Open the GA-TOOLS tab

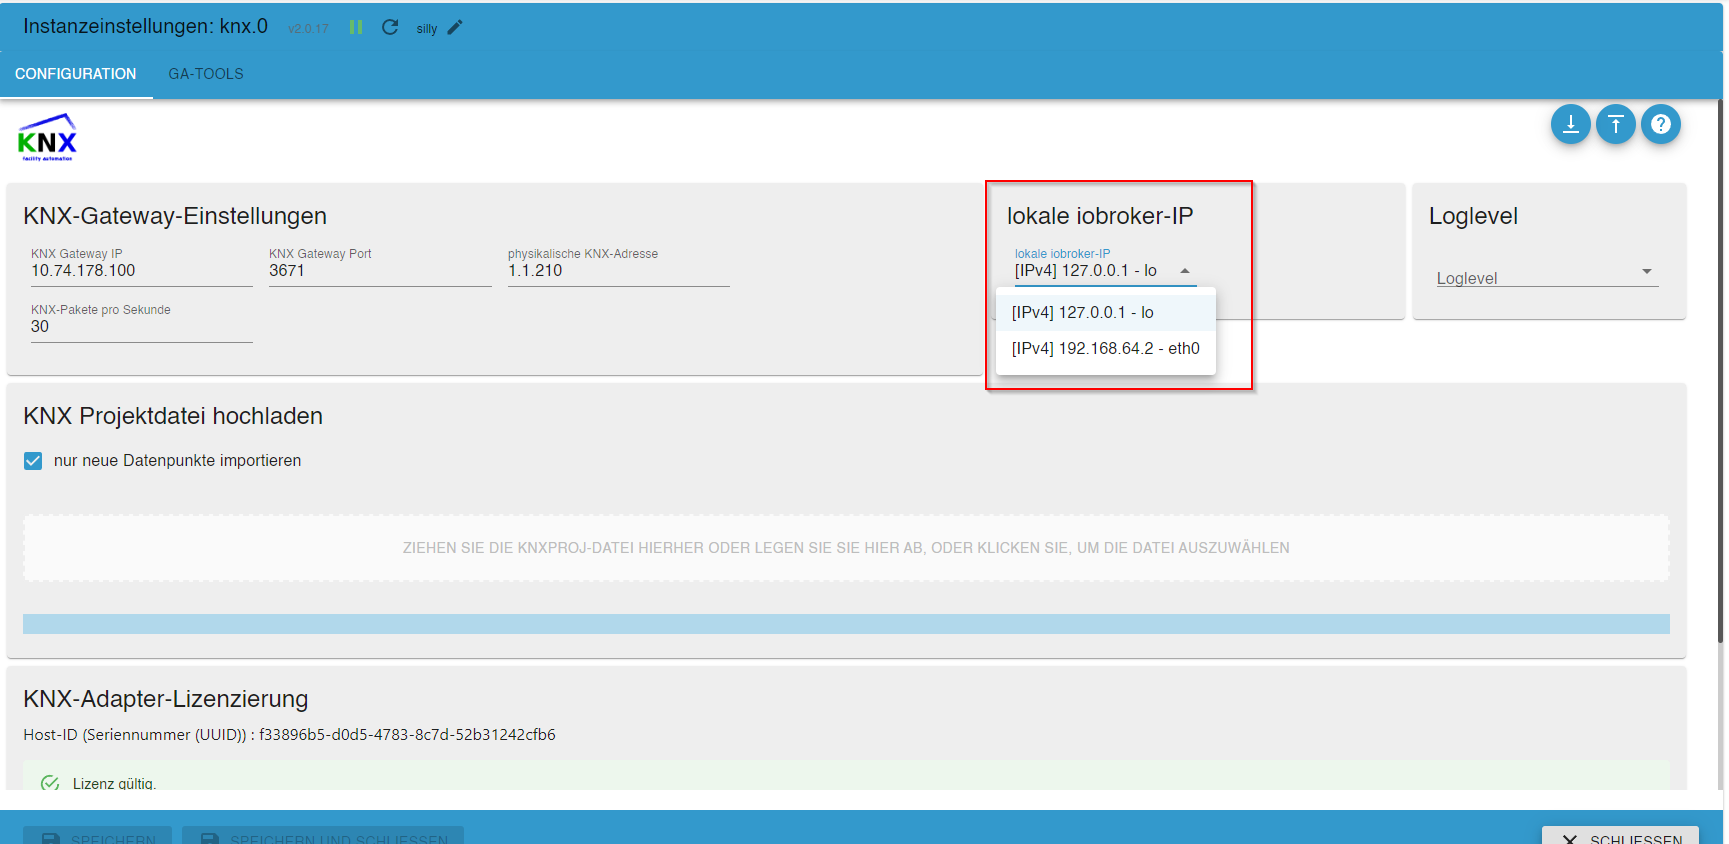click(206, 74)
